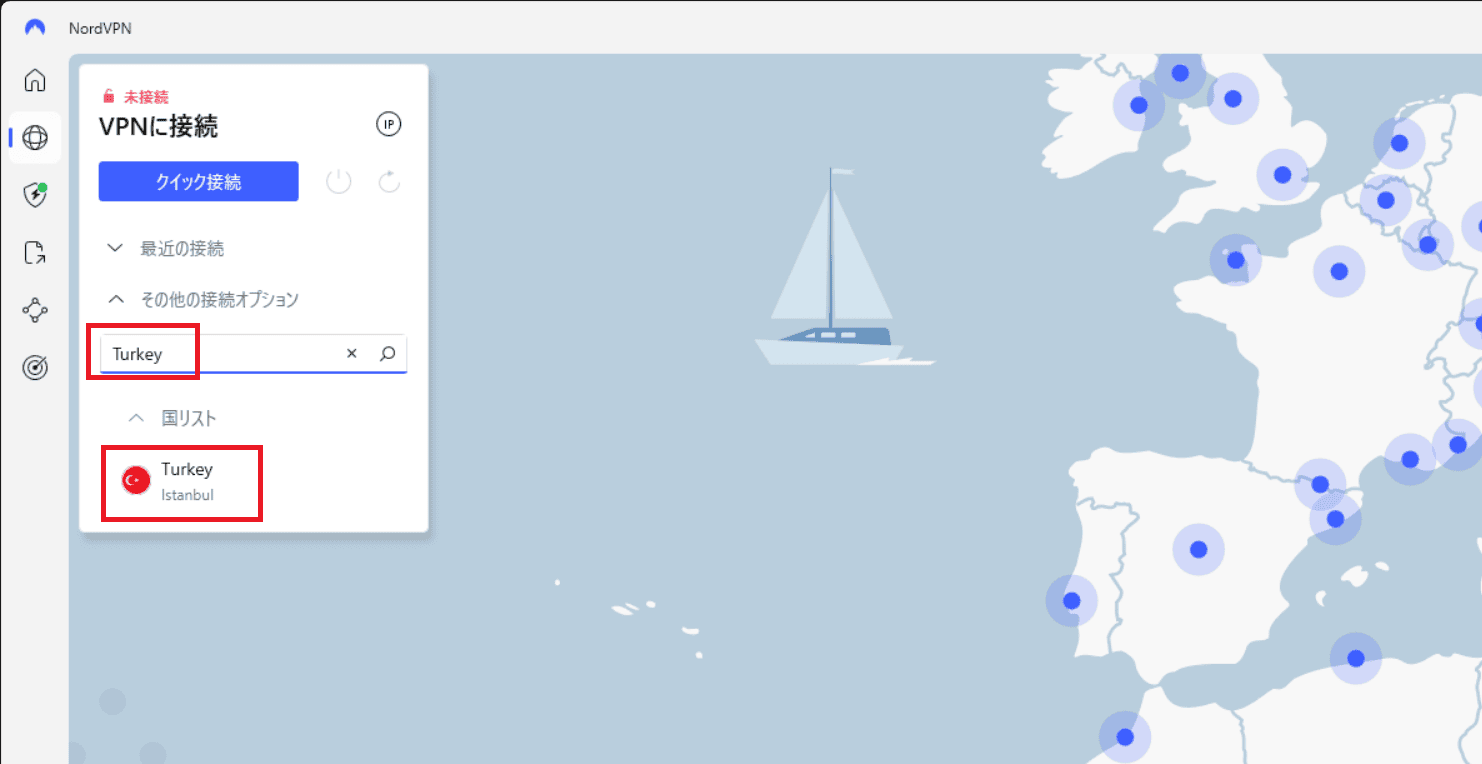This screenshot has width=1482, height=764.
Task: Click the magnifier search icon
Action: (x=388, y=354)
